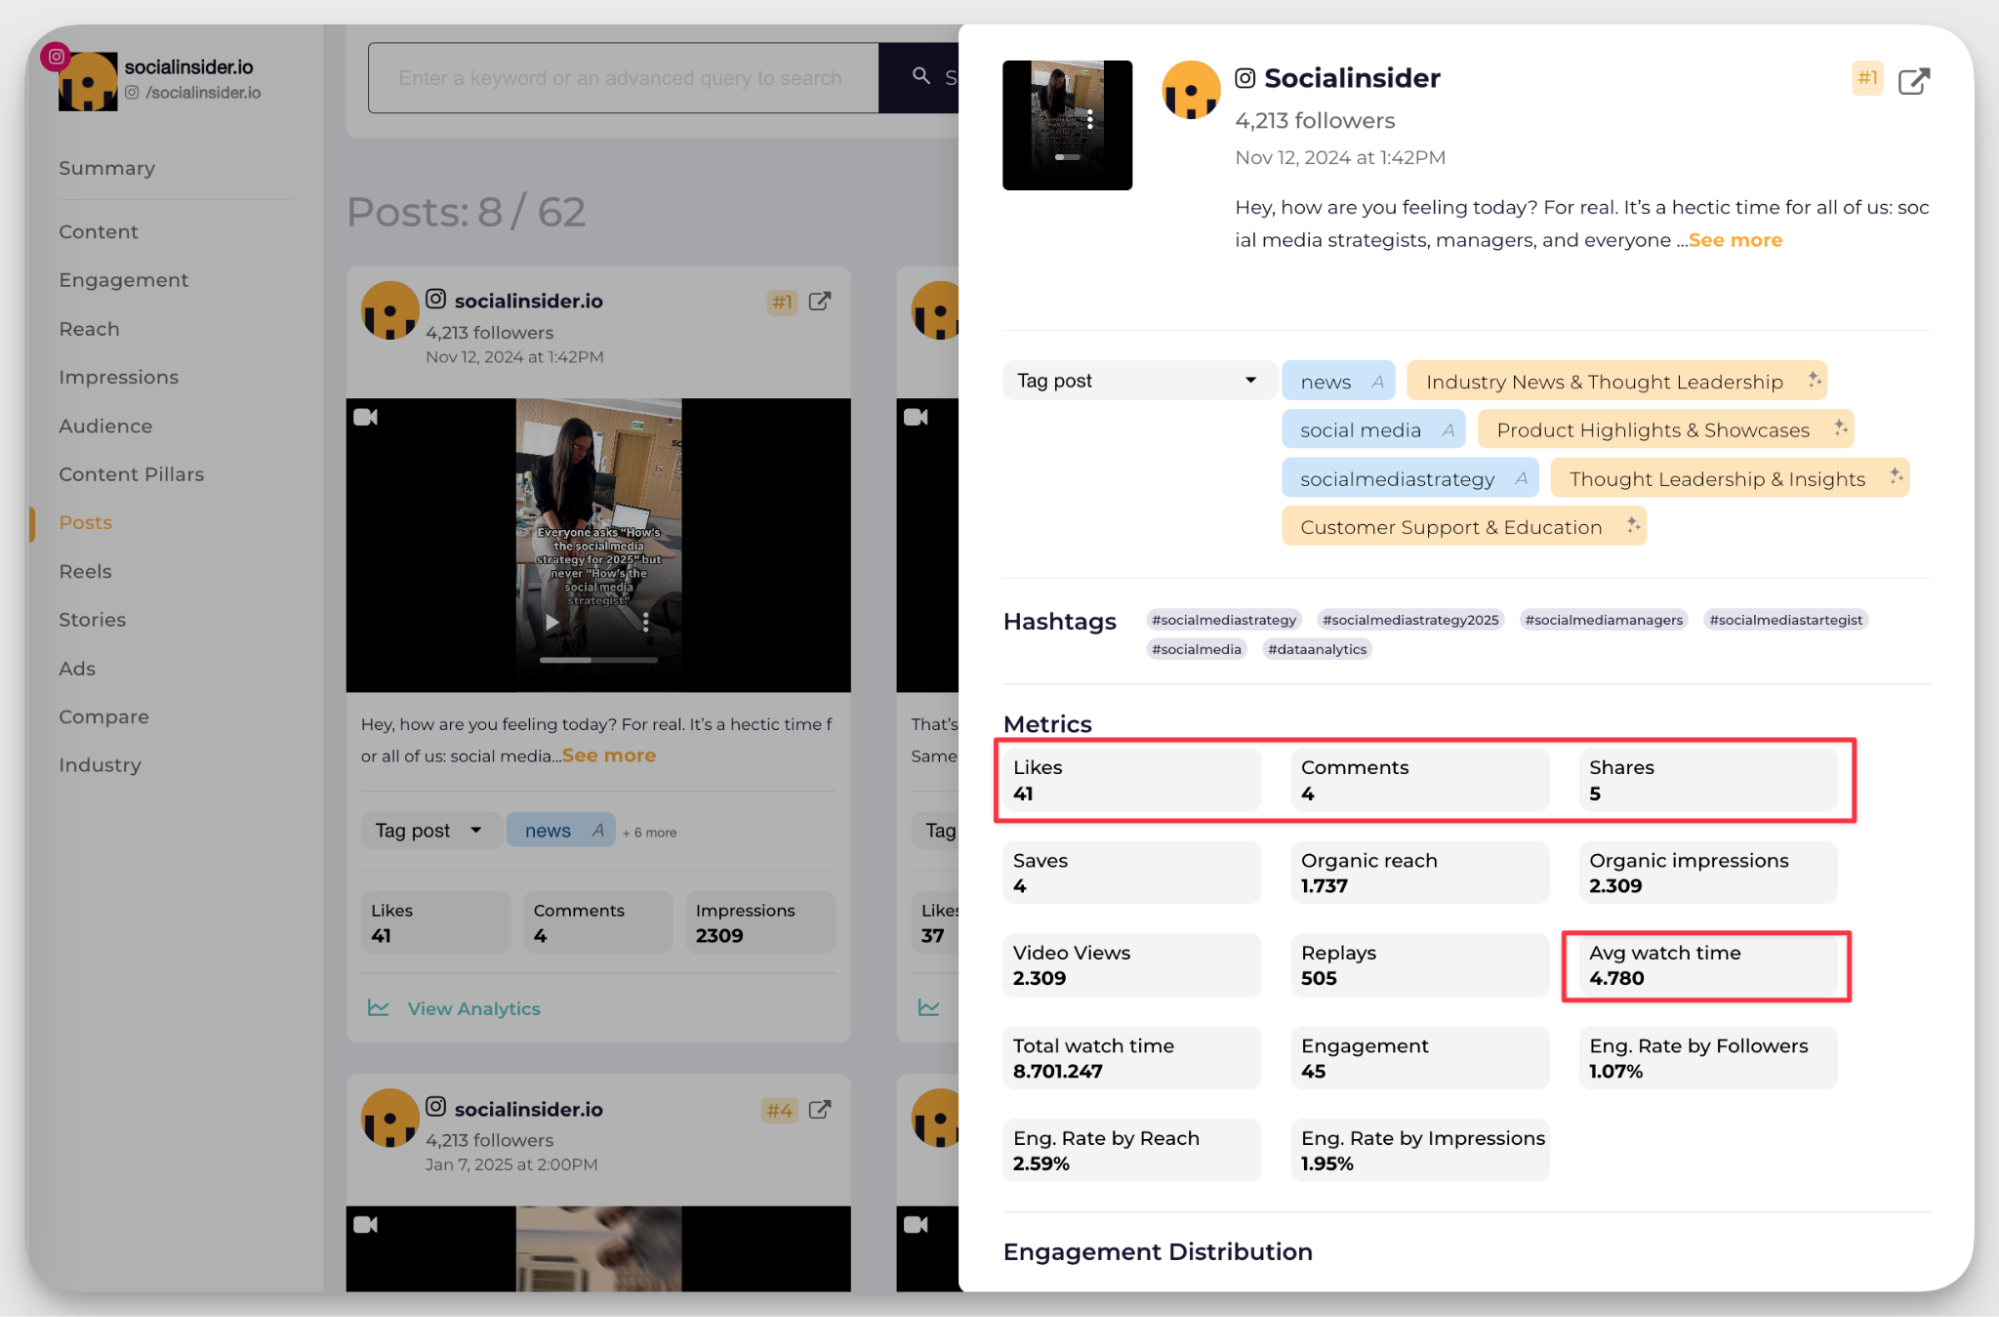
Task: Play the first post video
Action: click(552, 622)
